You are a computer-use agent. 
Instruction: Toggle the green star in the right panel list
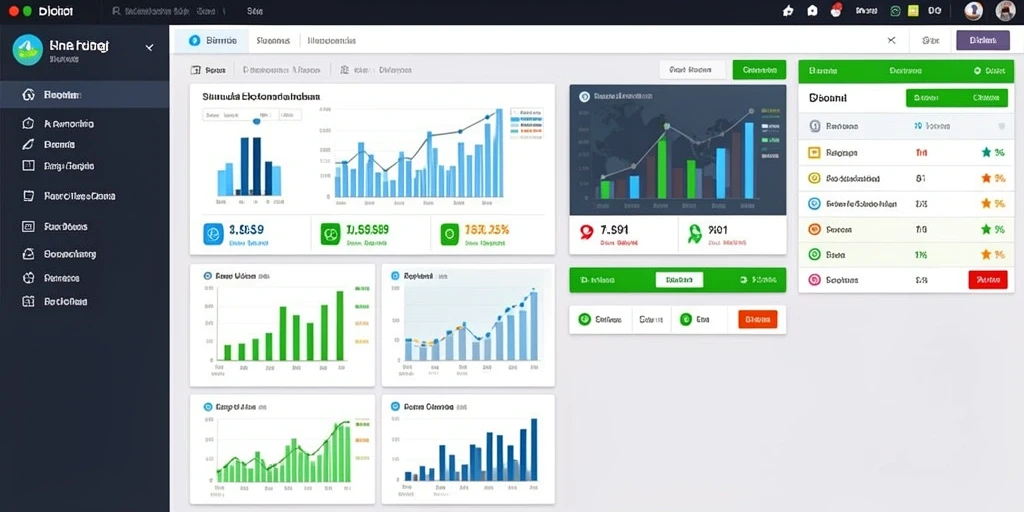986,229
